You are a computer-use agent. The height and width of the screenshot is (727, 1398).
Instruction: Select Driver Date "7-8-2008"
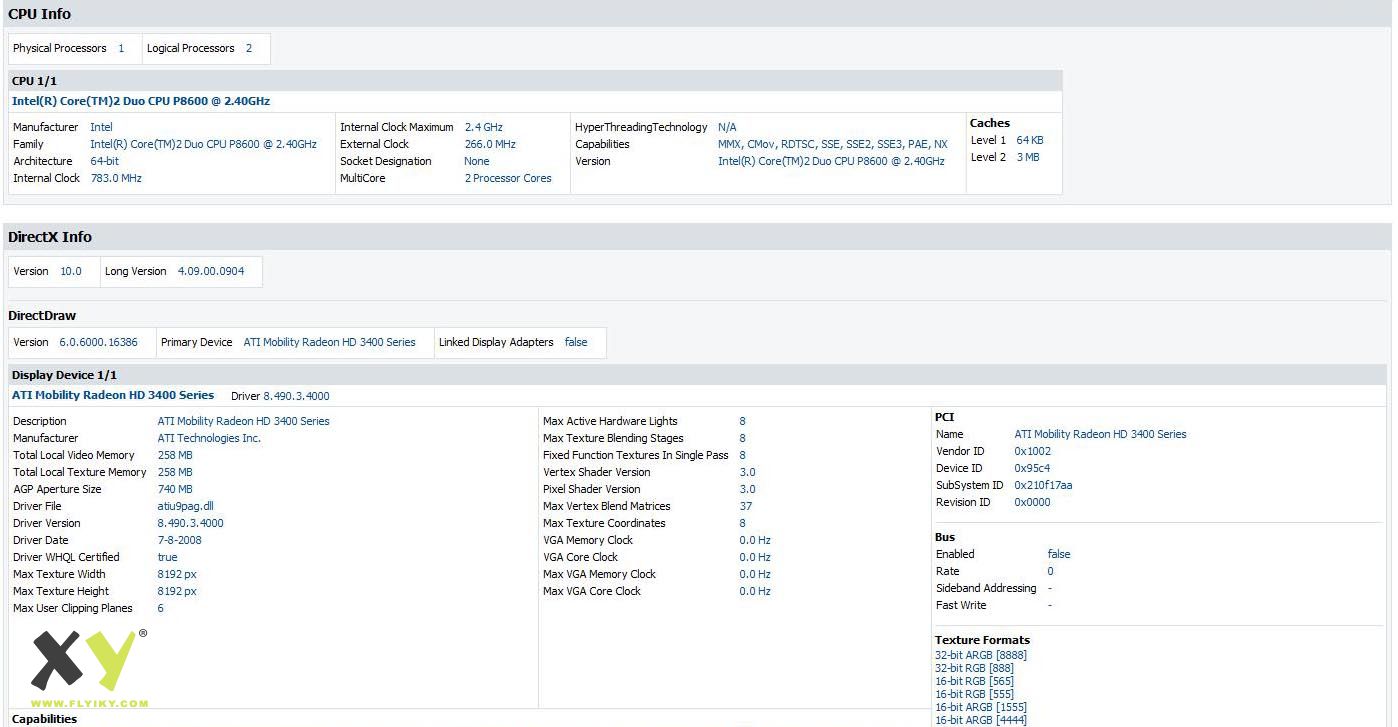(179, 540)
